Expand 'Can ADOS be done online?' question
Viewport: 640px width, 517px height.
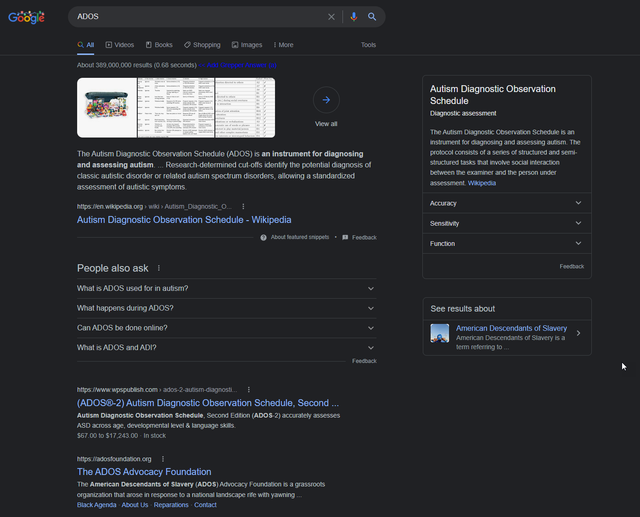tap(227, 328)
